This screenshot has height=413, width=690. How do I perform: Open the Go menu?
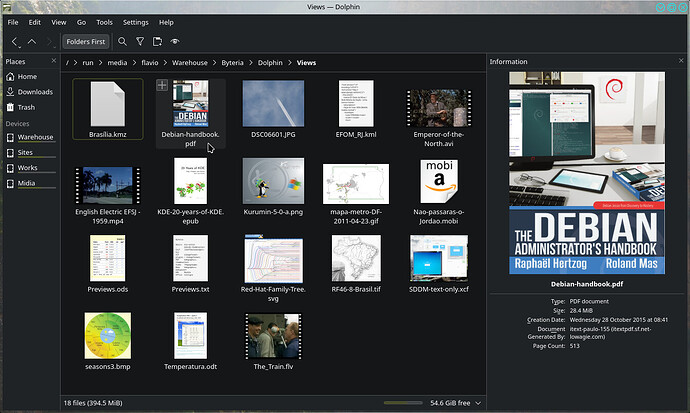(81, 22)
